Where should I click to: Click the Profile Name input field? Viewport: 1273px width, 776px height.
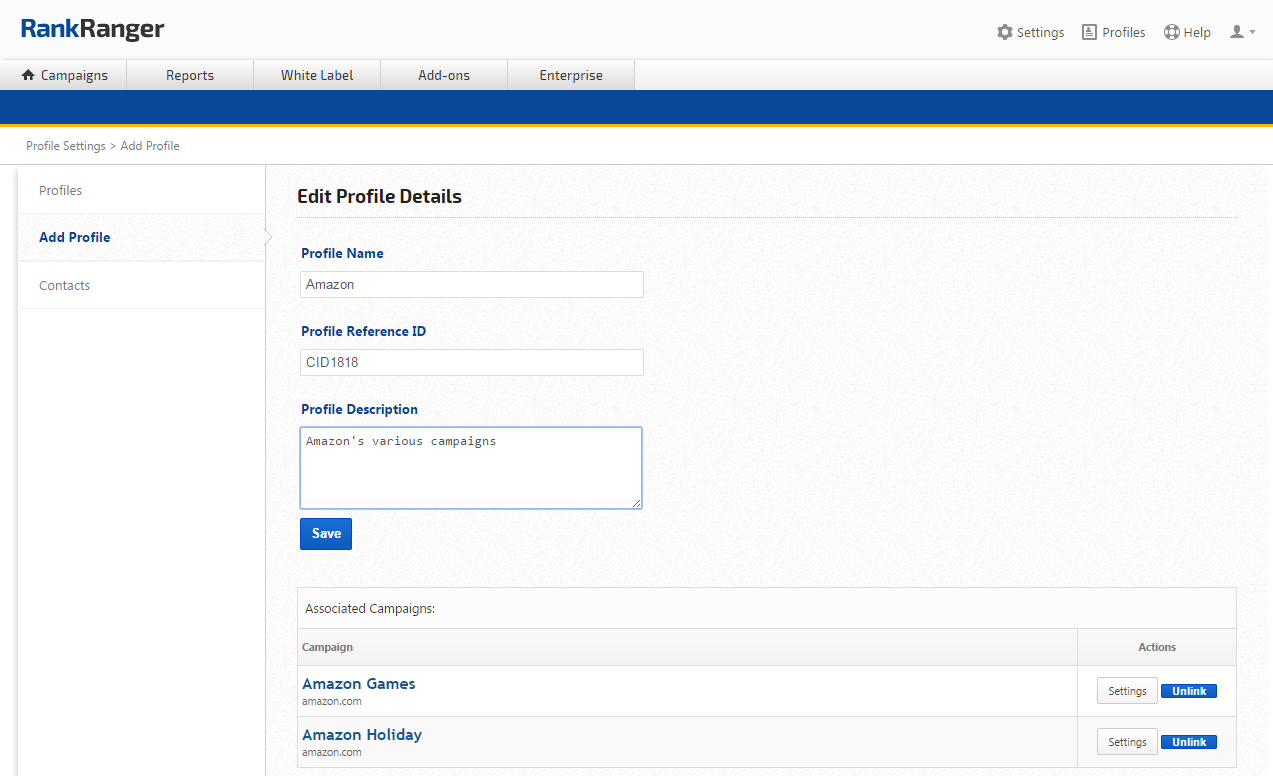pyautogui.click(x=472, y=284)
